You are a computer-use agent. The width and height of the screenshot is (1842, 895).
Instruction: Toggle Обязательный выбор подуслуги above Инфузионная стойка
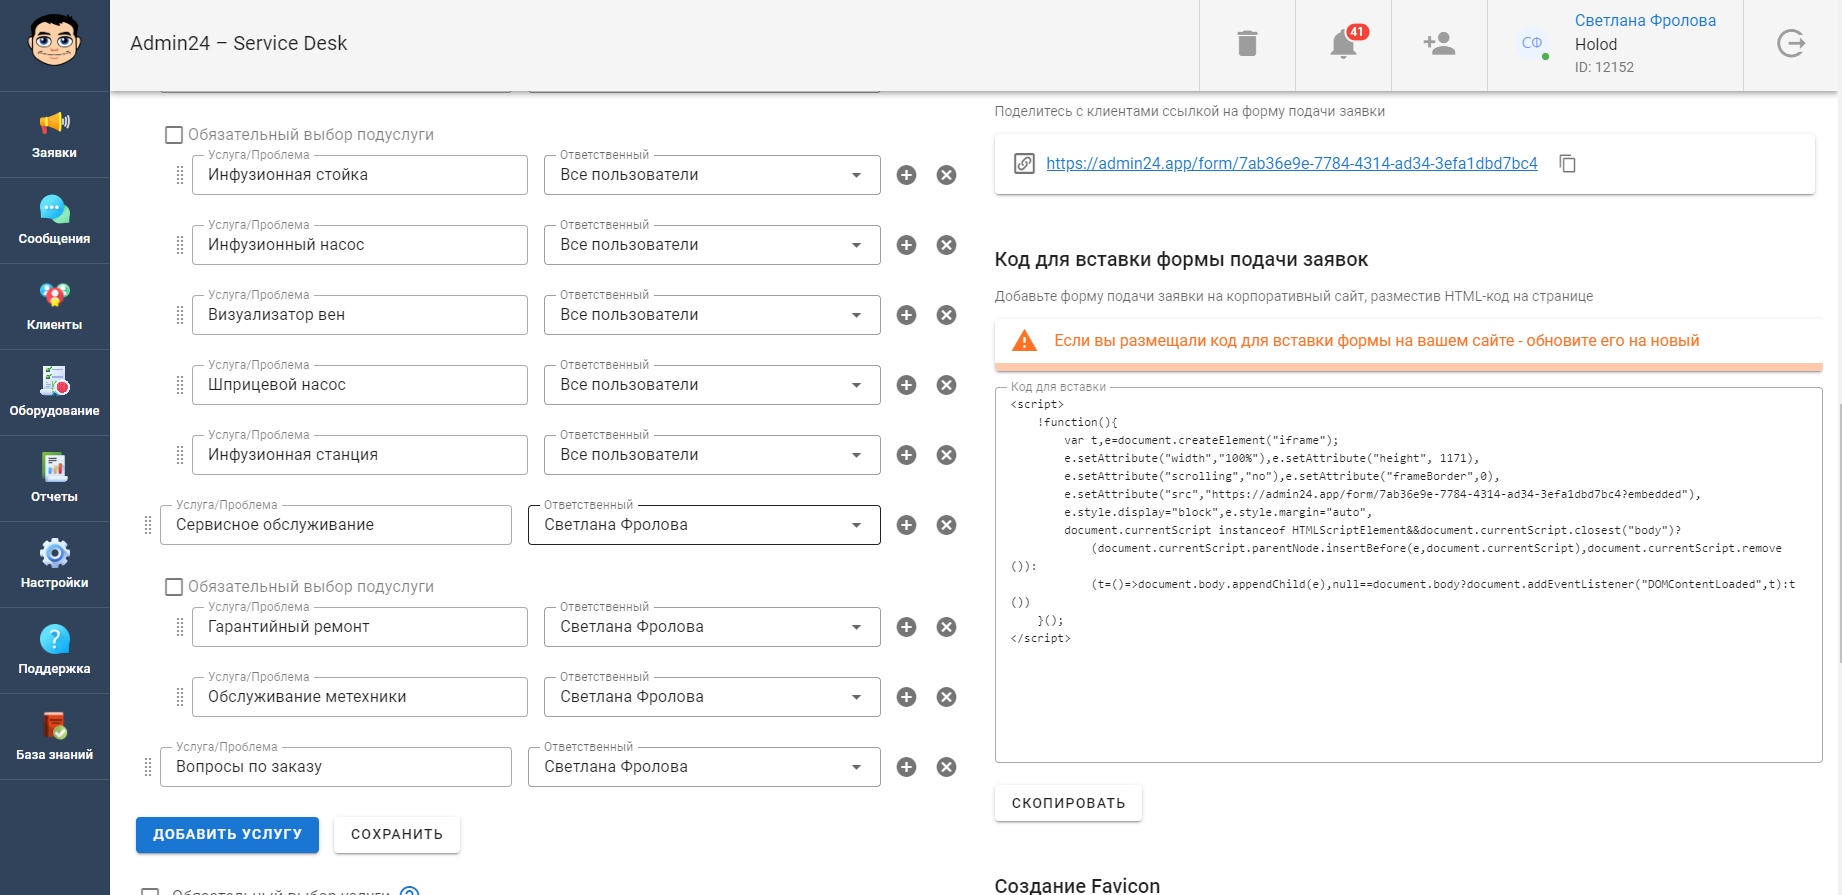[174, 135]
